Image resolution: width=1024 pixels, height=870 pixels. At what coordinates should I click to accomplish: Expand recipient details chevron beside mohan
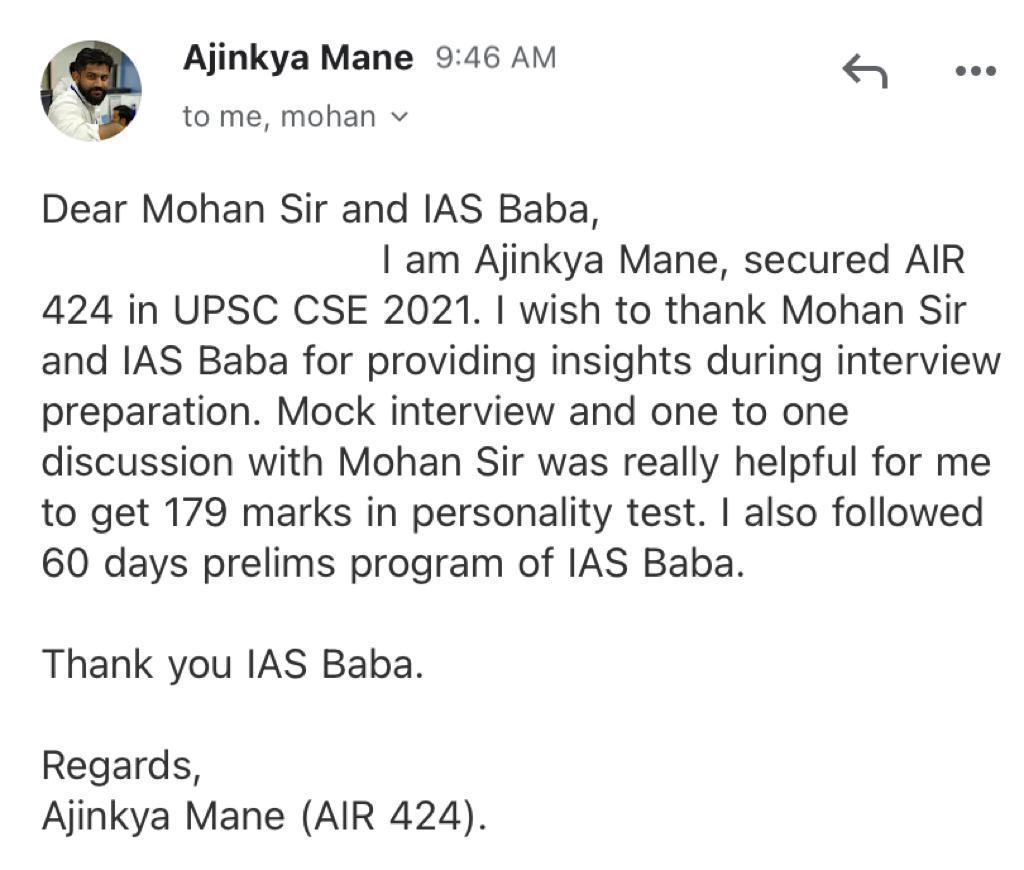(x=398, y=118)
